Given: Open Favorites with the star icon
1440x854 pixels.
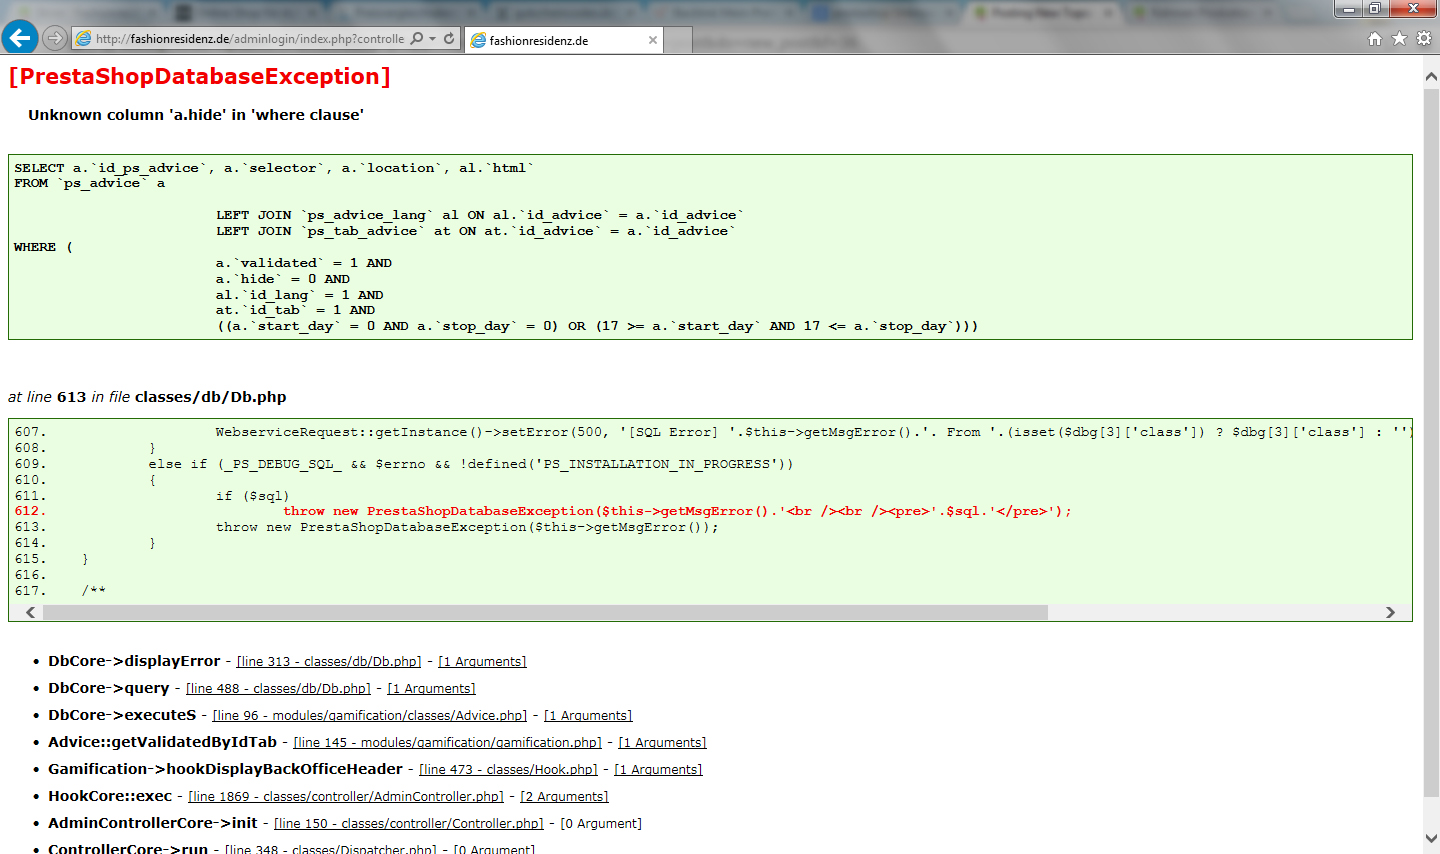Looking at the screenshot, I should coord(1399,38).
